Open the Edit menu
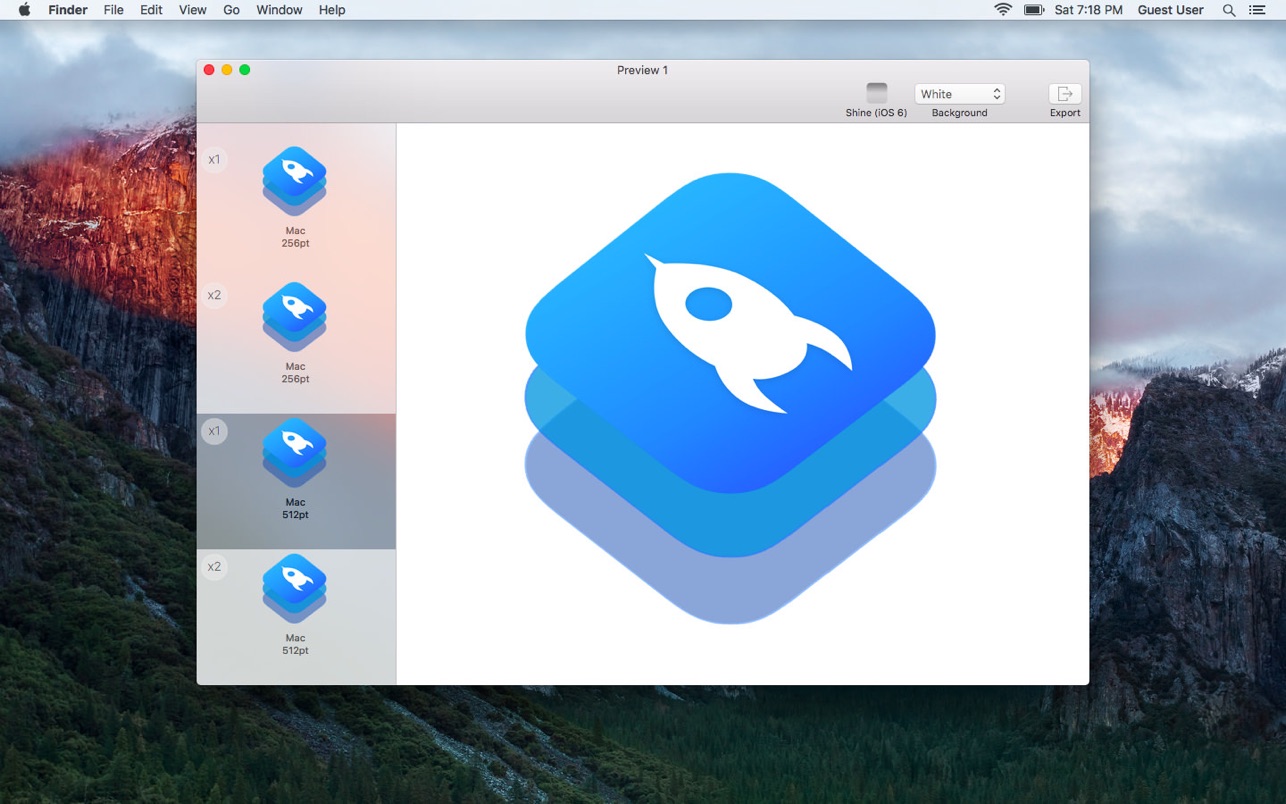The width and height of the screenshot is (1286, 804). click(x=151, y=10)
